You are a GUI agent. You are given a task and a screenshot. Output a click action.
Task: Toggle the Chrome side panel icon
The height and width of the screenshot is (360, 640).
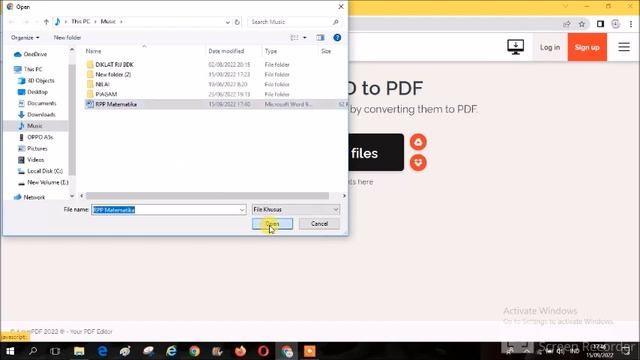(600, 24)
